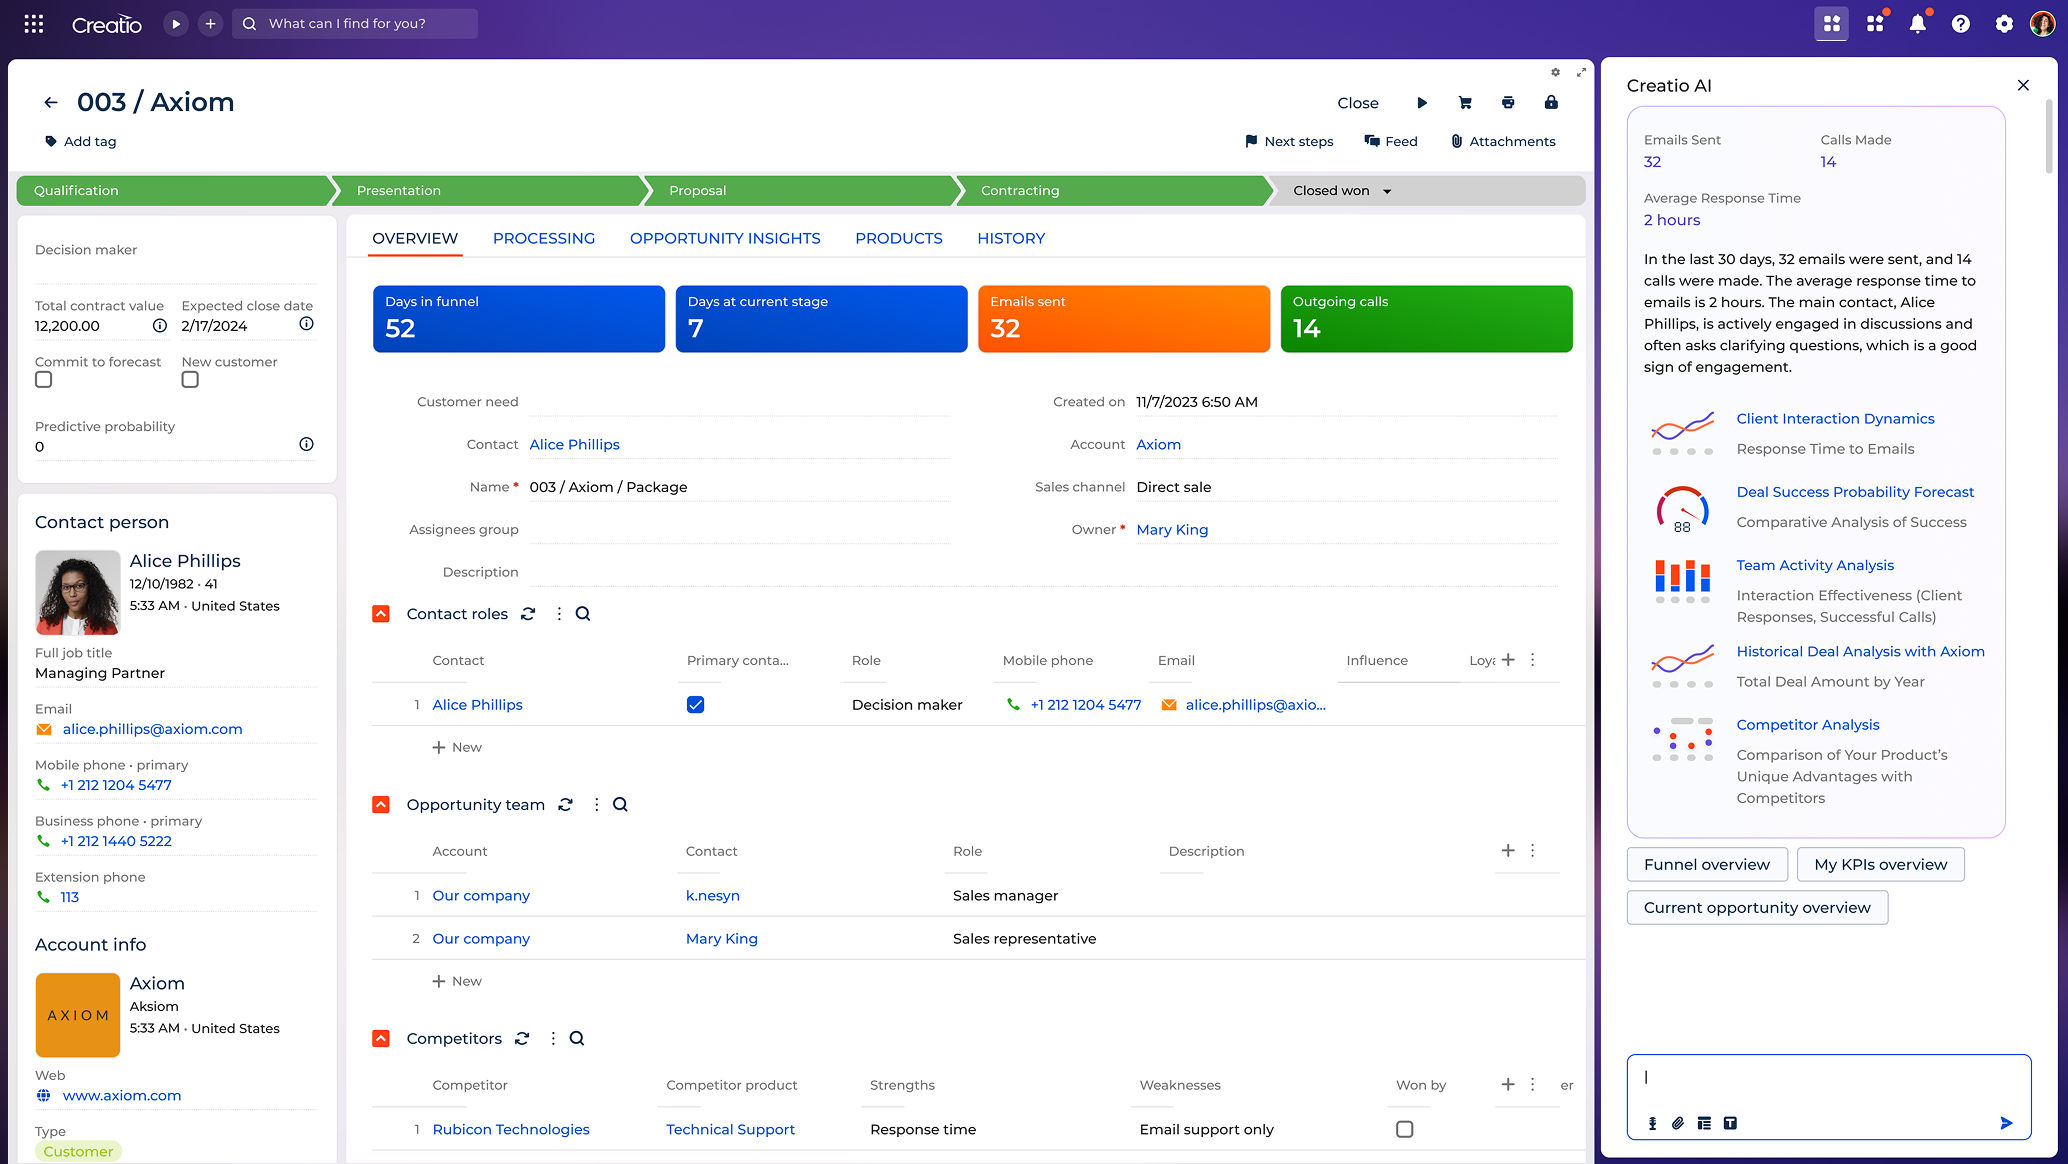This screenshot has width=2068, height=1164.
Task: Refresh the Opportunity team list
Action: point(566,804)
